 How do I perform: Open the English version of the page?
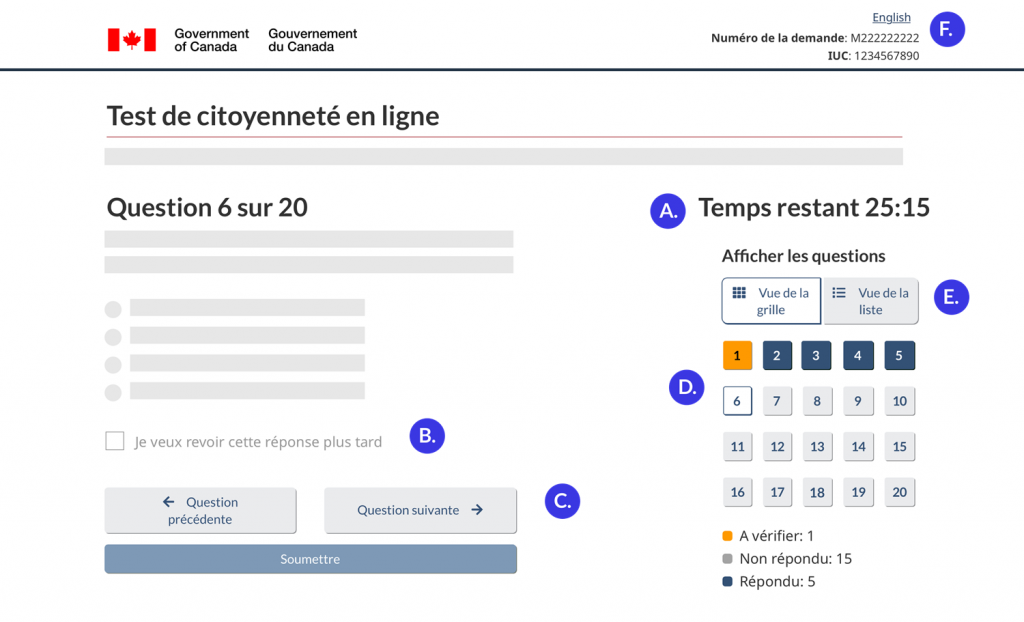tap(890, 17)
